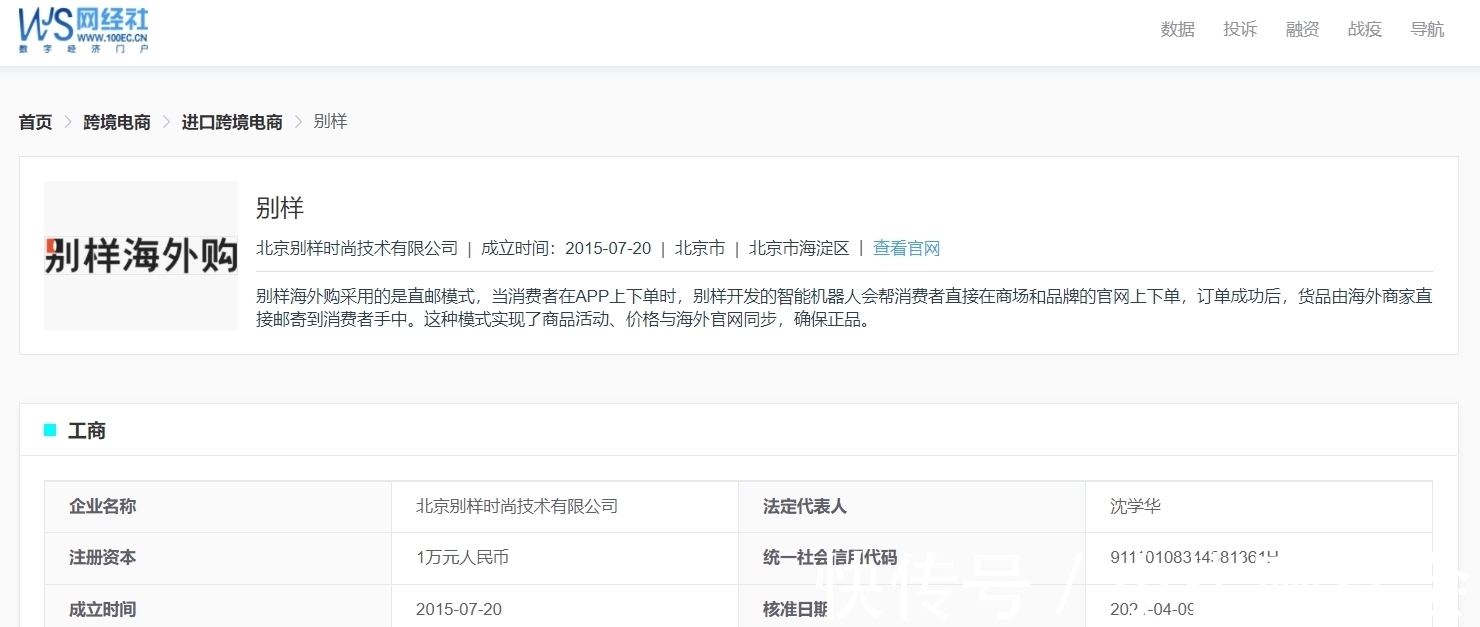Select 融资 in the top navigation
Viewport: 1480px width, 627px height.
coord(1302,29)
